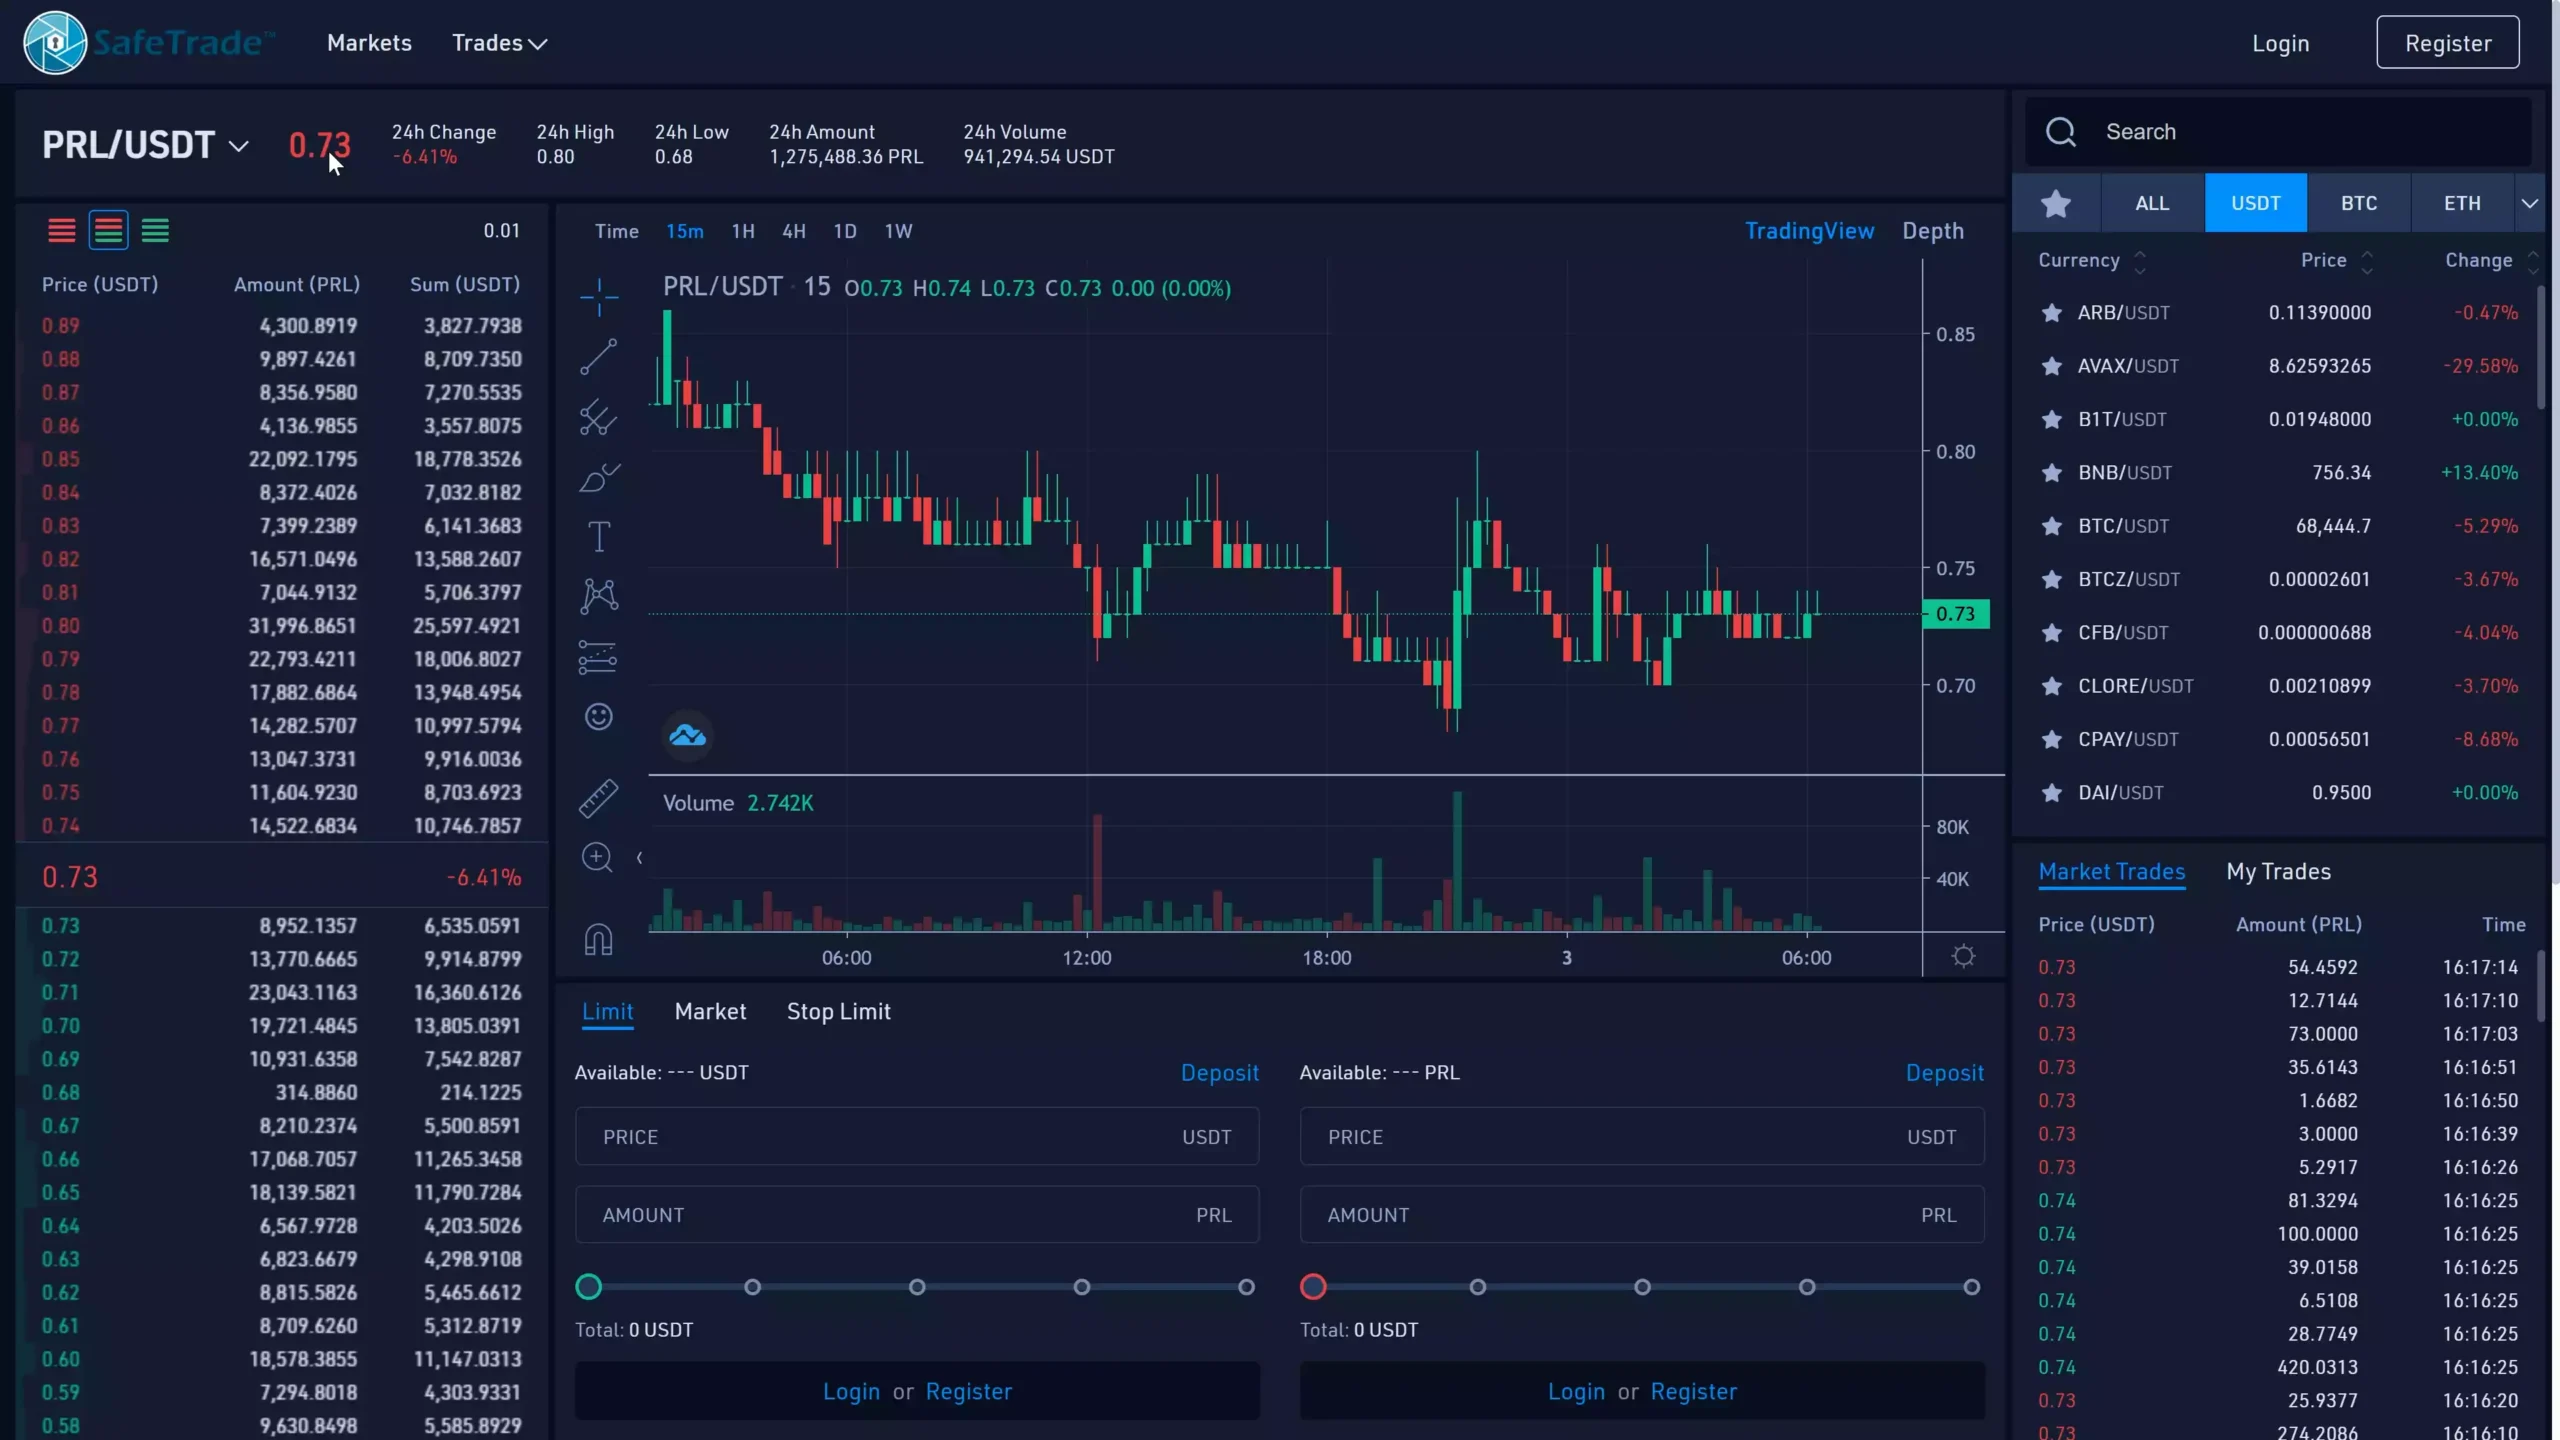This screenshot has height=1440, width=2560.
Task: Favorite the BTC/USDT pair star
Action: 2052,526
